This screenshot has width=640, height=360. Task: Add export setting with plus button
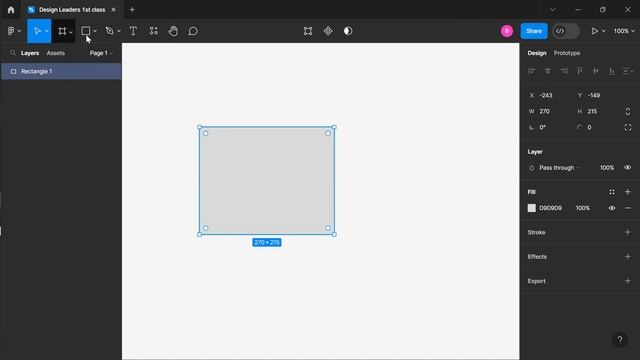pos(628,281)
